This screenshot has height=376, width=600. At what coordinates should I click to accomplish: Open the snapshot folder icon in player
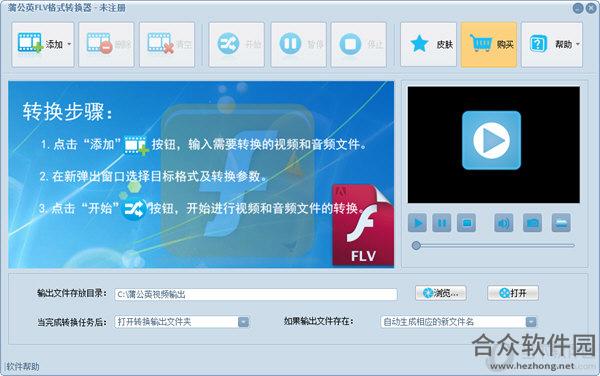[561, 223]
